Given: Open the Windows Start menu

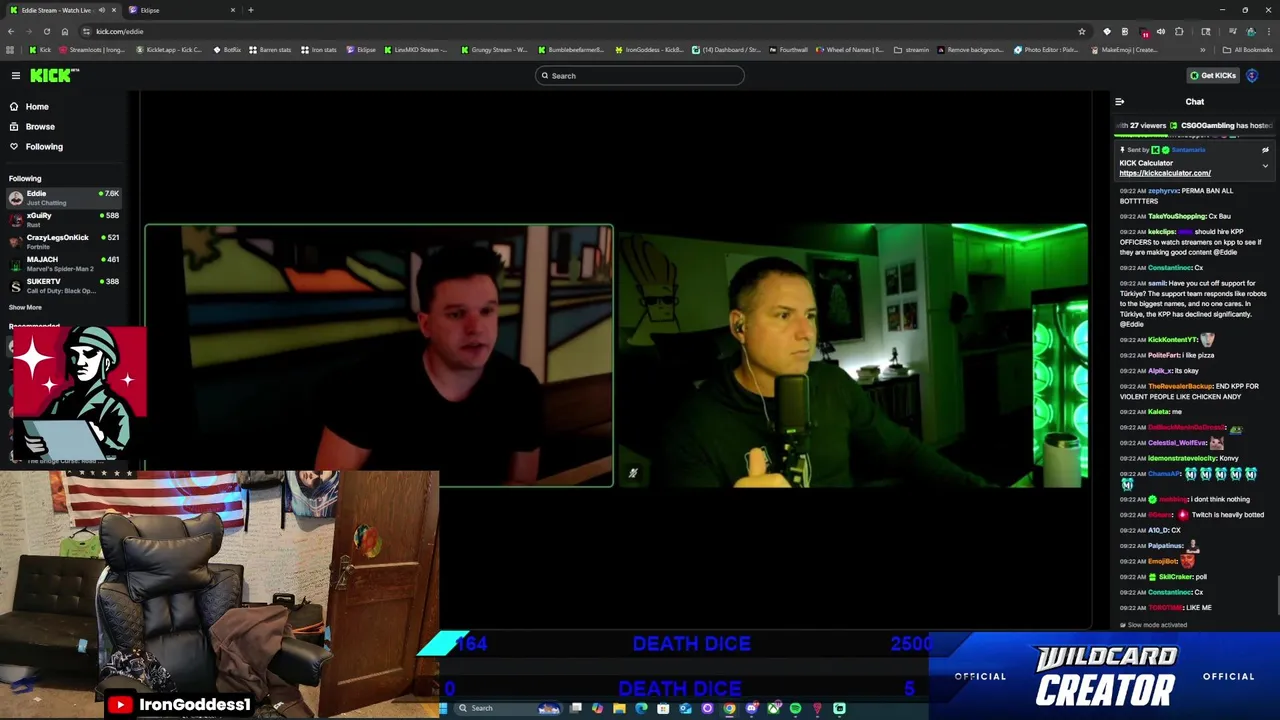Looking at the screenshot, I should pyautogui.click(x=442, y=708).
